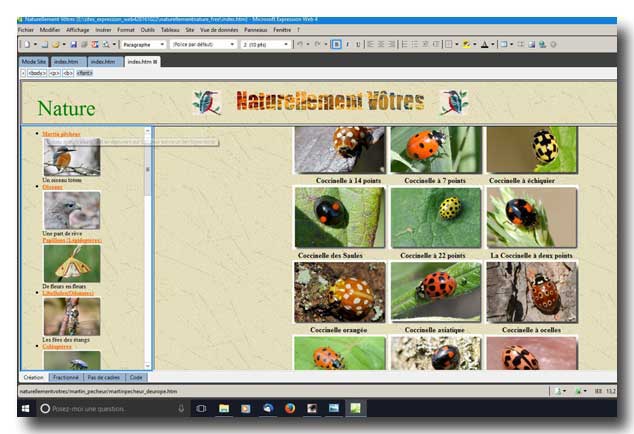Click the Undo arrow icon
Viewport: 634px width, 434px height.
[x=300, y=44]
